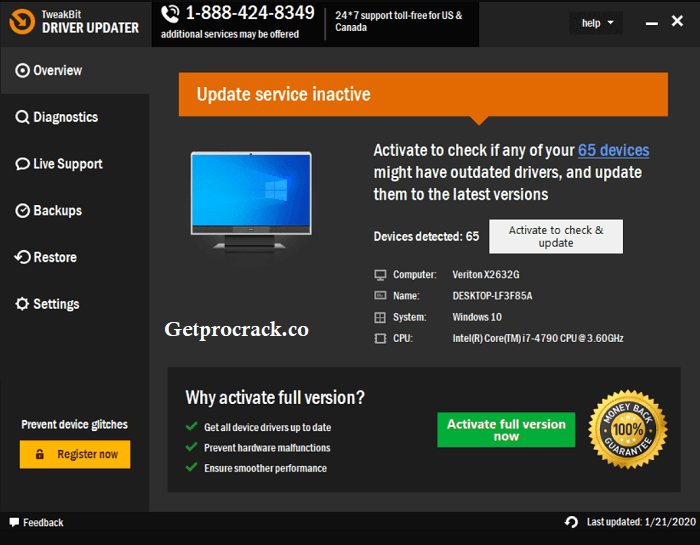700x545 pixels.
Task: Click the Prevent device glitches text
Action: (x=75, y=424)
